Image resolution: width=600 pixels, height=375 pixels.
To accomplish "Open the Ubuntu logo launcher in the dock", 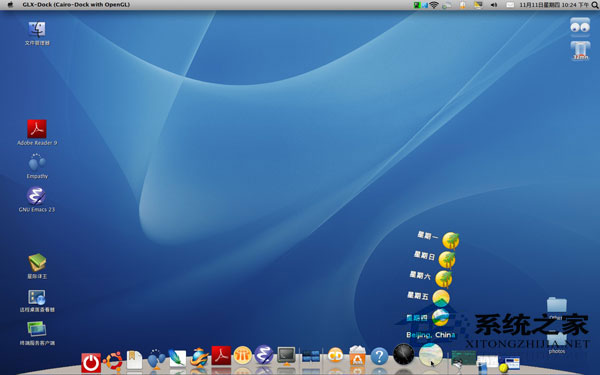I will [x=113, y=361].
